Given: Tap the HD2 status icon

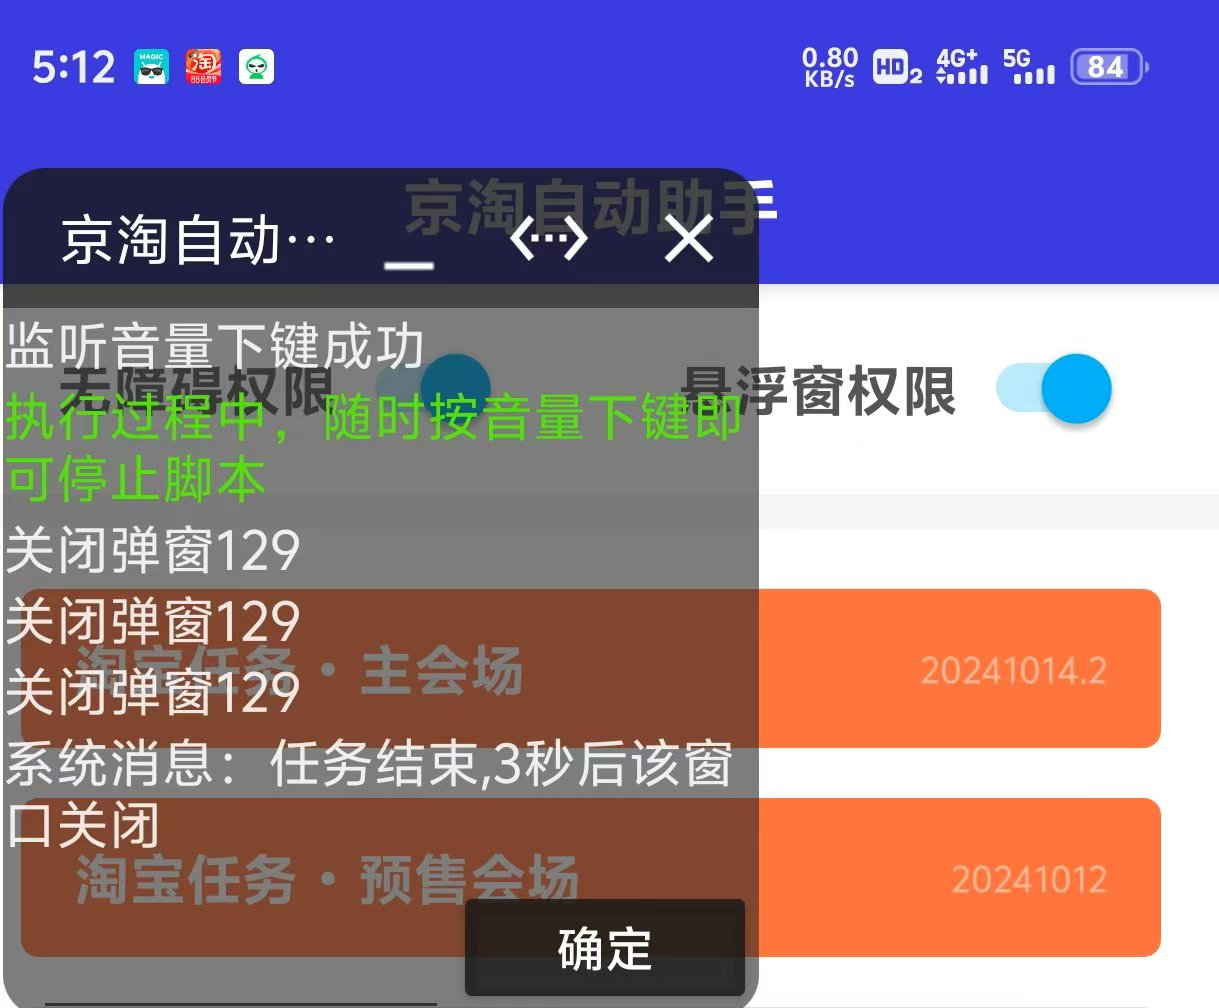Looking at the screenshot, I should click(x=896, y=67).
